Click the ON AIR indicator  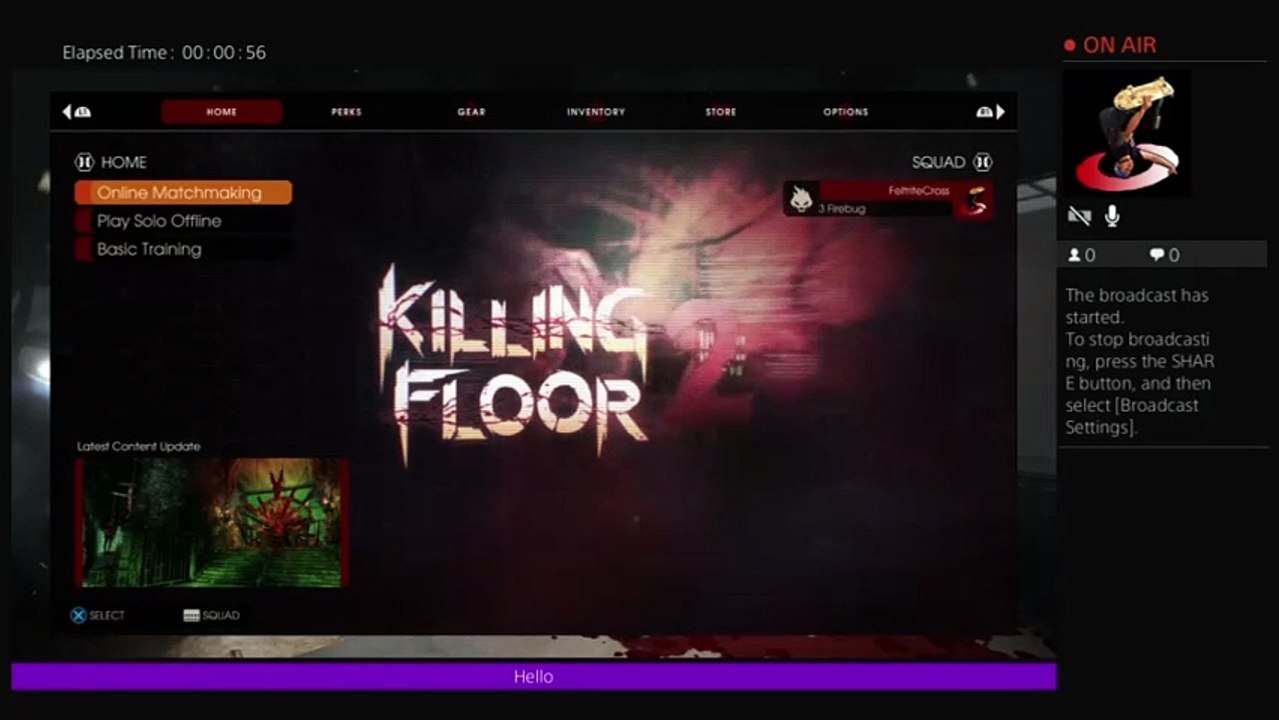coord(1110,45)
